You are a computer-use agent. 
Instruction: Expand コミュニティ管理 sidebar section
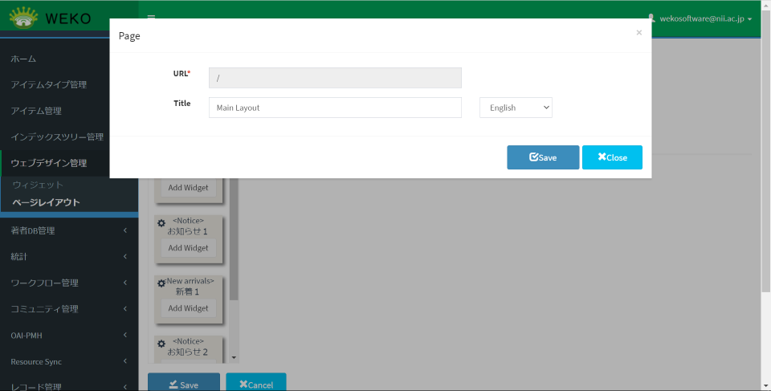(69, 309)
